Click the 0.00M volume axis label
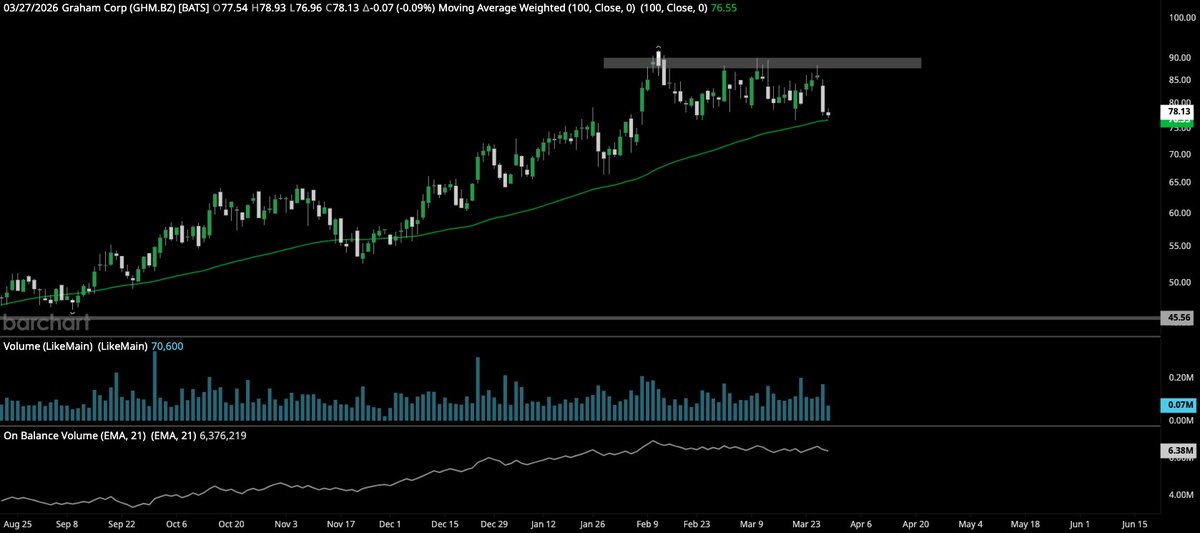The height and width of the screenshot is (533, 1200). [x=1180, y=421]
